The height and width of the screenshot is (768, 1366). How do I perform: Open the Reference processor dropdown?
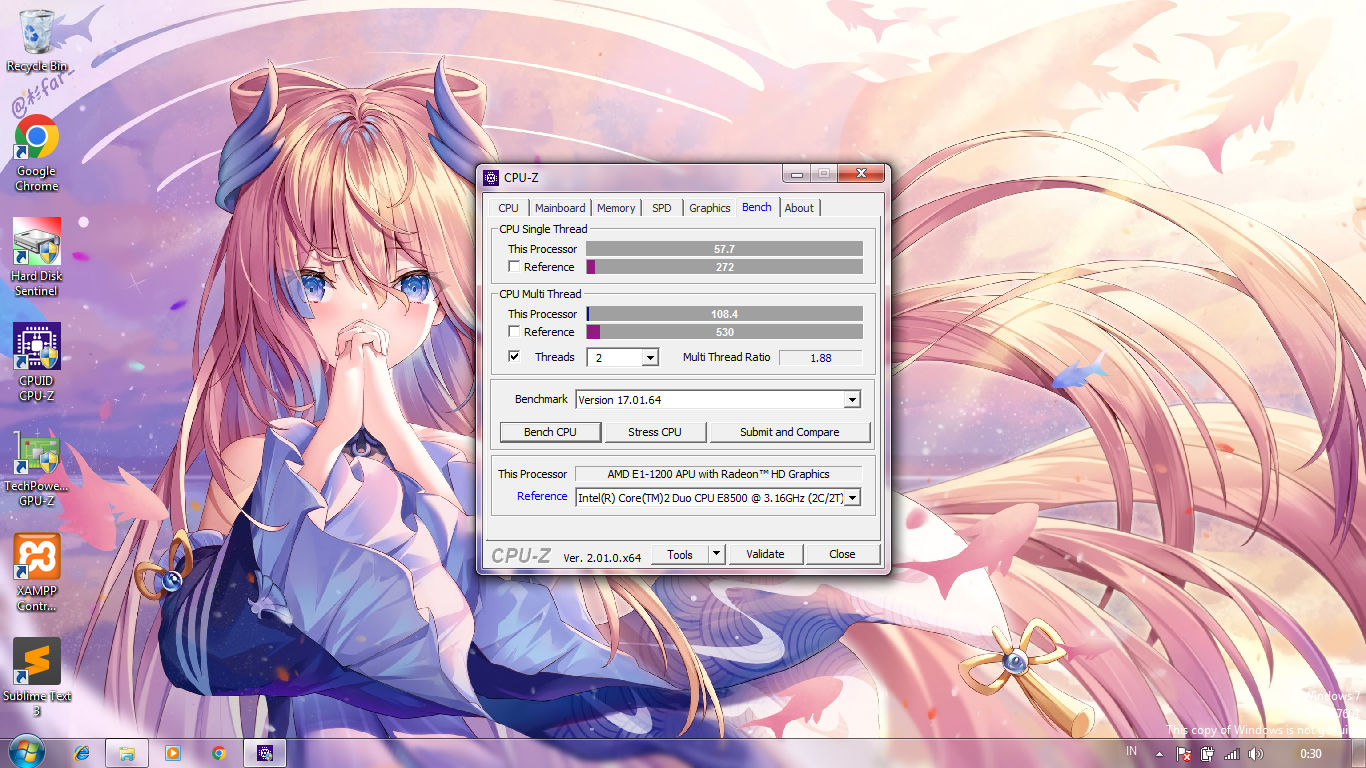click(852, 497)
